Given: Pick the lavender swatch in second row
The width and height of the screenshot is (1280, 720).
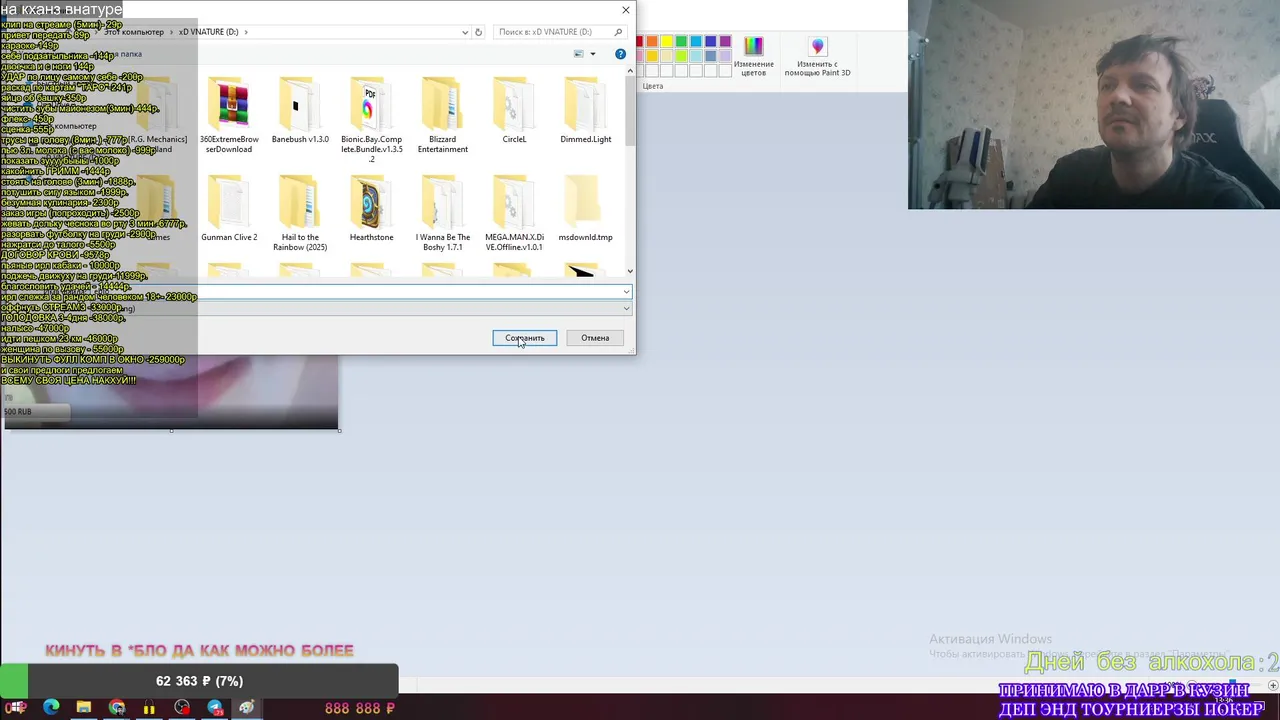Looking at the screenshot, I should tap(725, 56).
